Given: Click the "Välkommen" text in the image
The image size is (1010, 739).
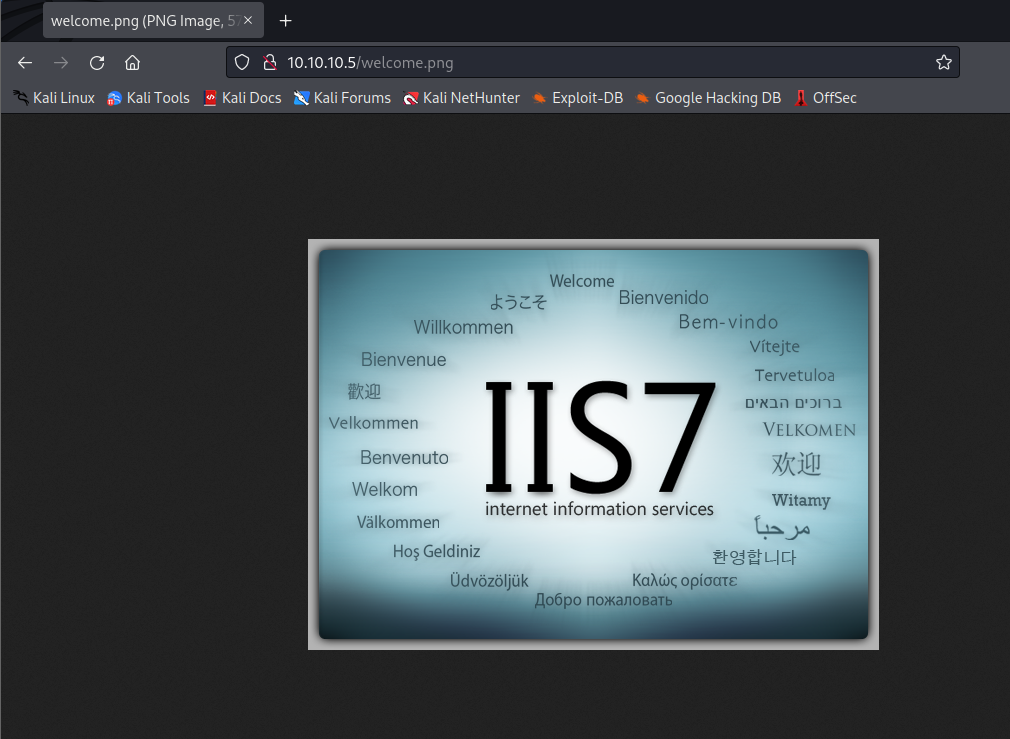Looking at the screenshot, I should point(398,522).
